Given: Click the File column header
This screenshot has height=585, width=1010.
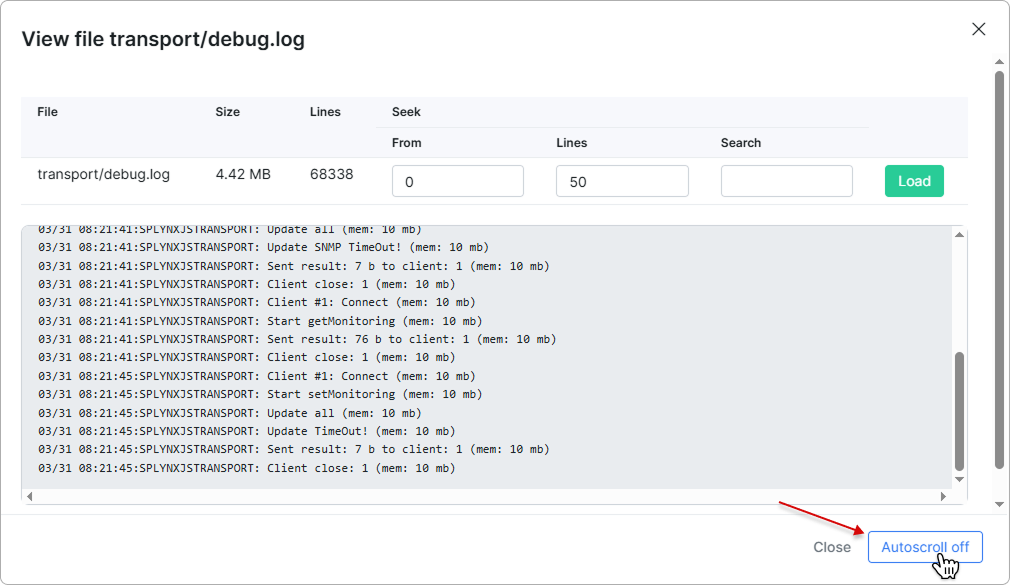Looking at the screenshot, I should 48,112.
